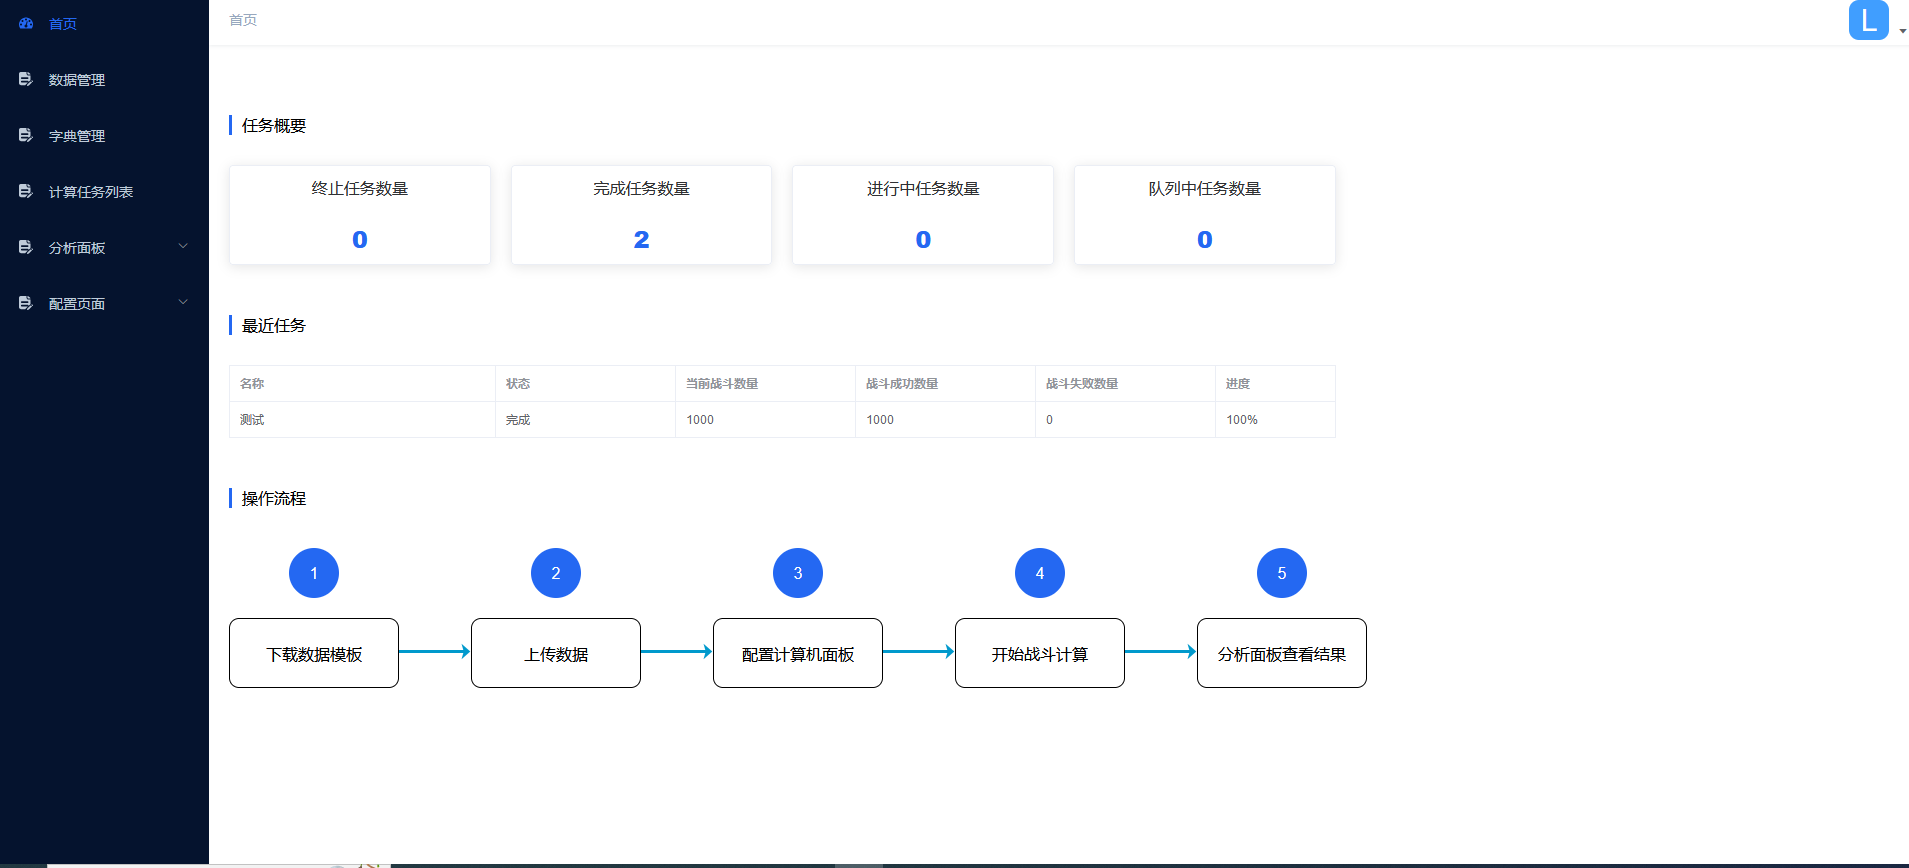The height and width of the screenshot is (868, 1909).
Task: Click the 字典管理 sidebar icon
Action: [x=26, y=135]
